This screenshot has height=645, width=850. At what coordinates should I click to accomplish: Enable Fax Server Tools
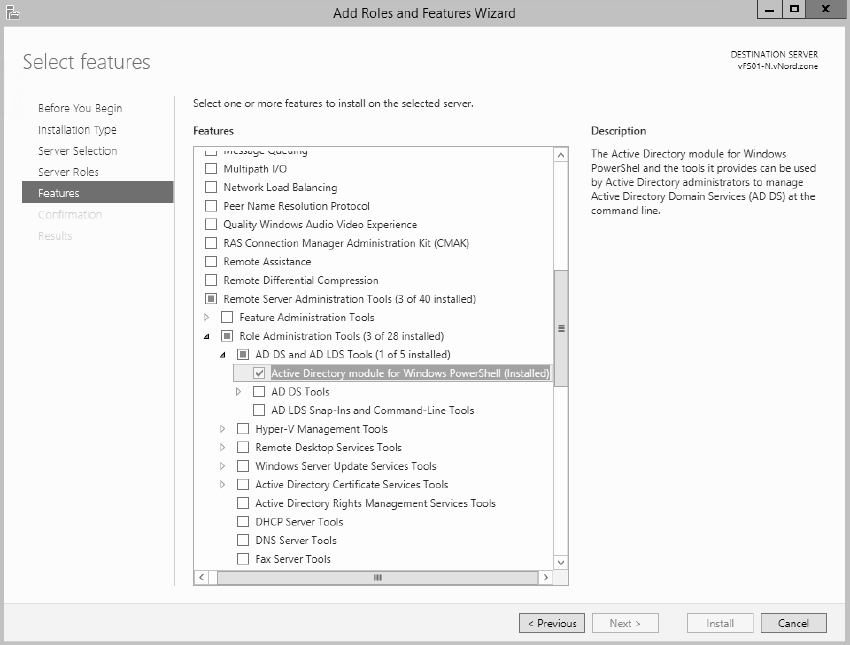pos(242,559)
